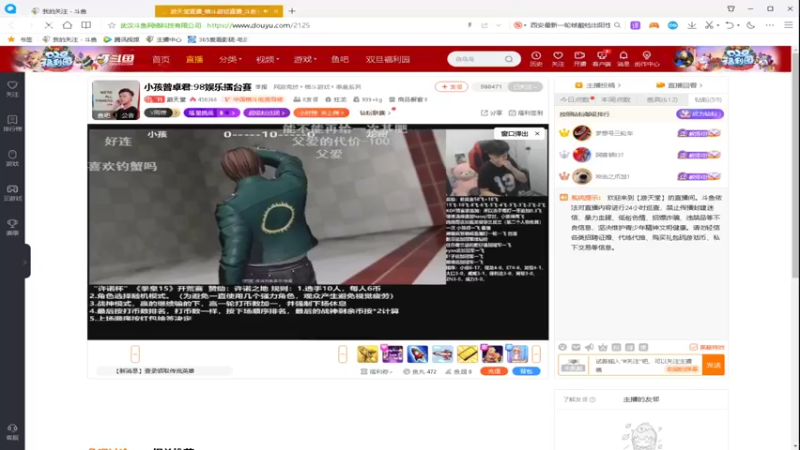800x450 pixels.
Task: Open 关注 heart icon in left sidebar
Action: pyautogui.click(x=12, y=89)
